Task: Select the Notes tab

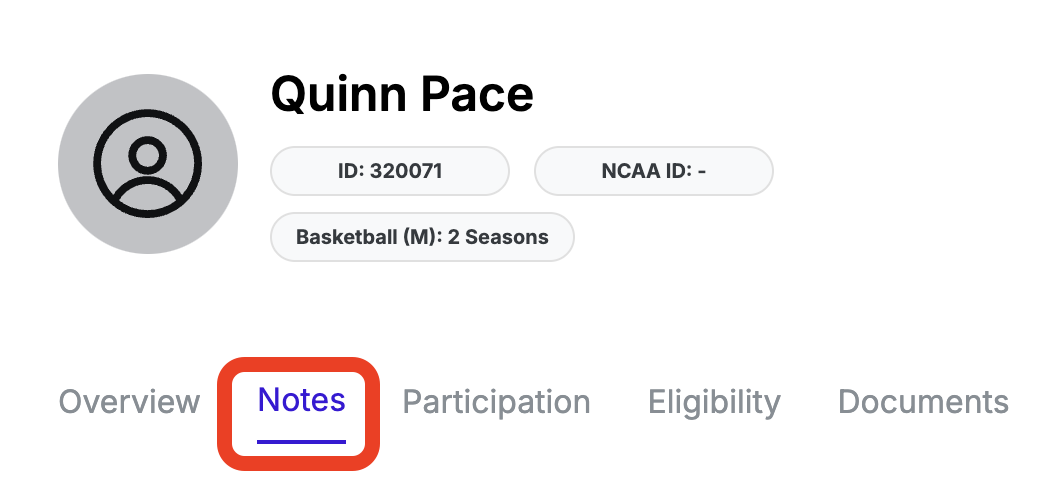Action: point(301,401)
